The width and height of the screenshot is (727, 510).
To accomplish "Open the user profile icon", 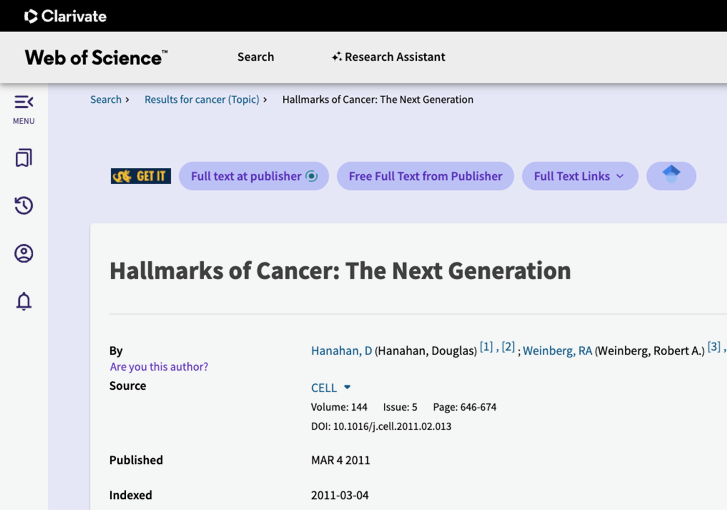I will pos(24,254).
